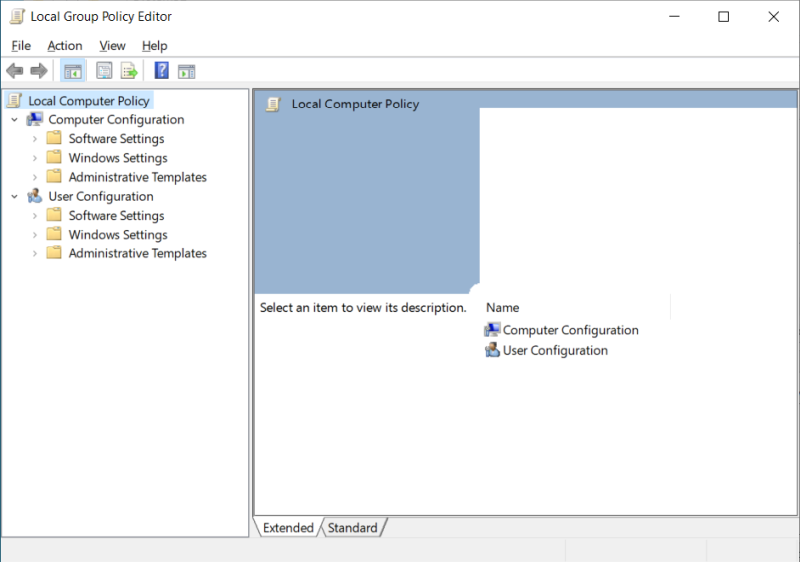
Task: Select Computer Configuration in the right pane list
Action: [570, 330]
